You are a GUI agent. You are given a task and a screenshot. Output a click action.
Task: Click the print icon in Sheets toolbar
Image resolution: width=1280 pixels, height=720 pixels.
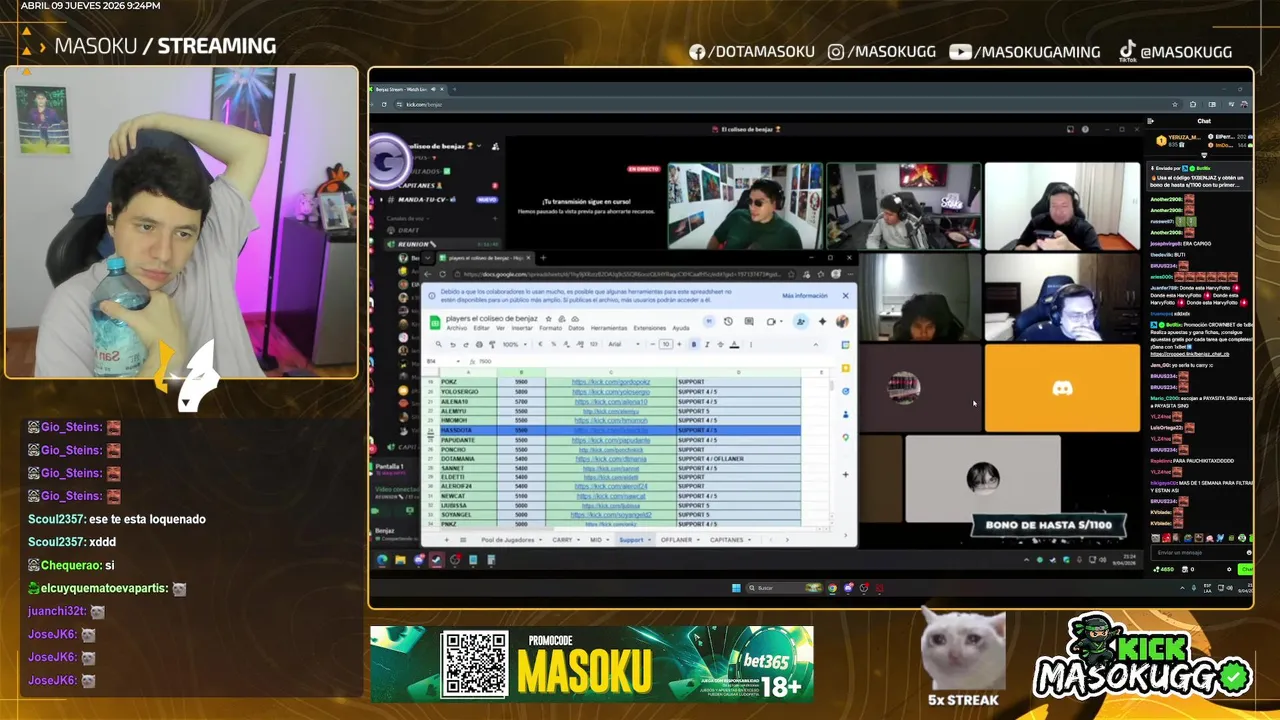pos(479,344)
